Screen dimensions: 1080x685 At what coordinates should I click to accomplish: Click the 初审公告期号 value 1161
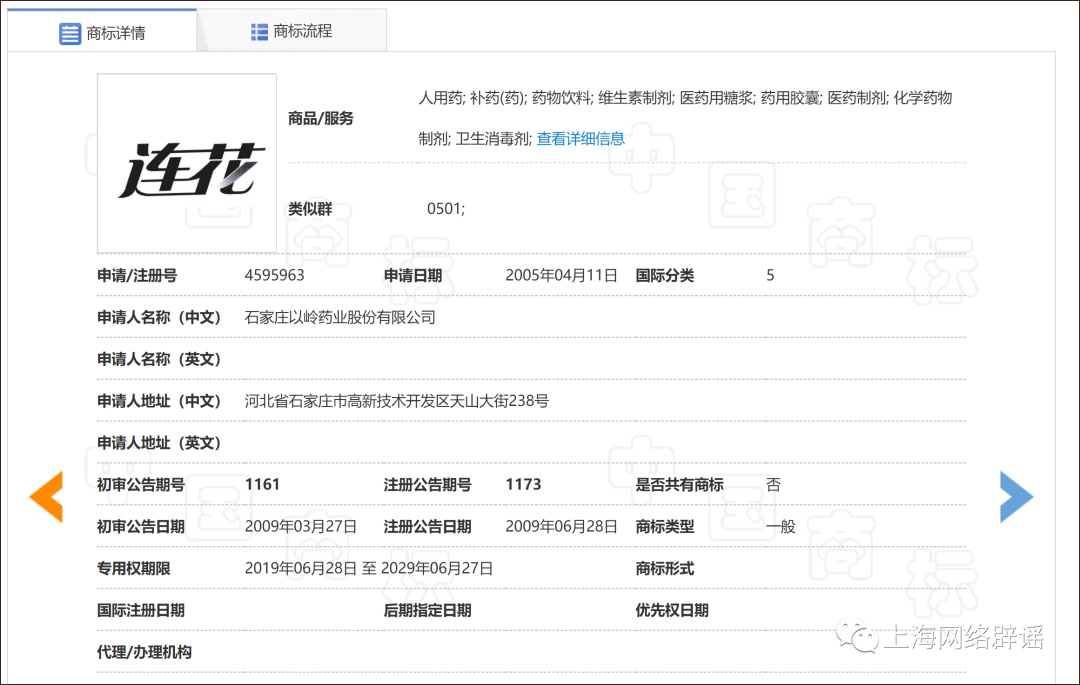tap(261, 484)
